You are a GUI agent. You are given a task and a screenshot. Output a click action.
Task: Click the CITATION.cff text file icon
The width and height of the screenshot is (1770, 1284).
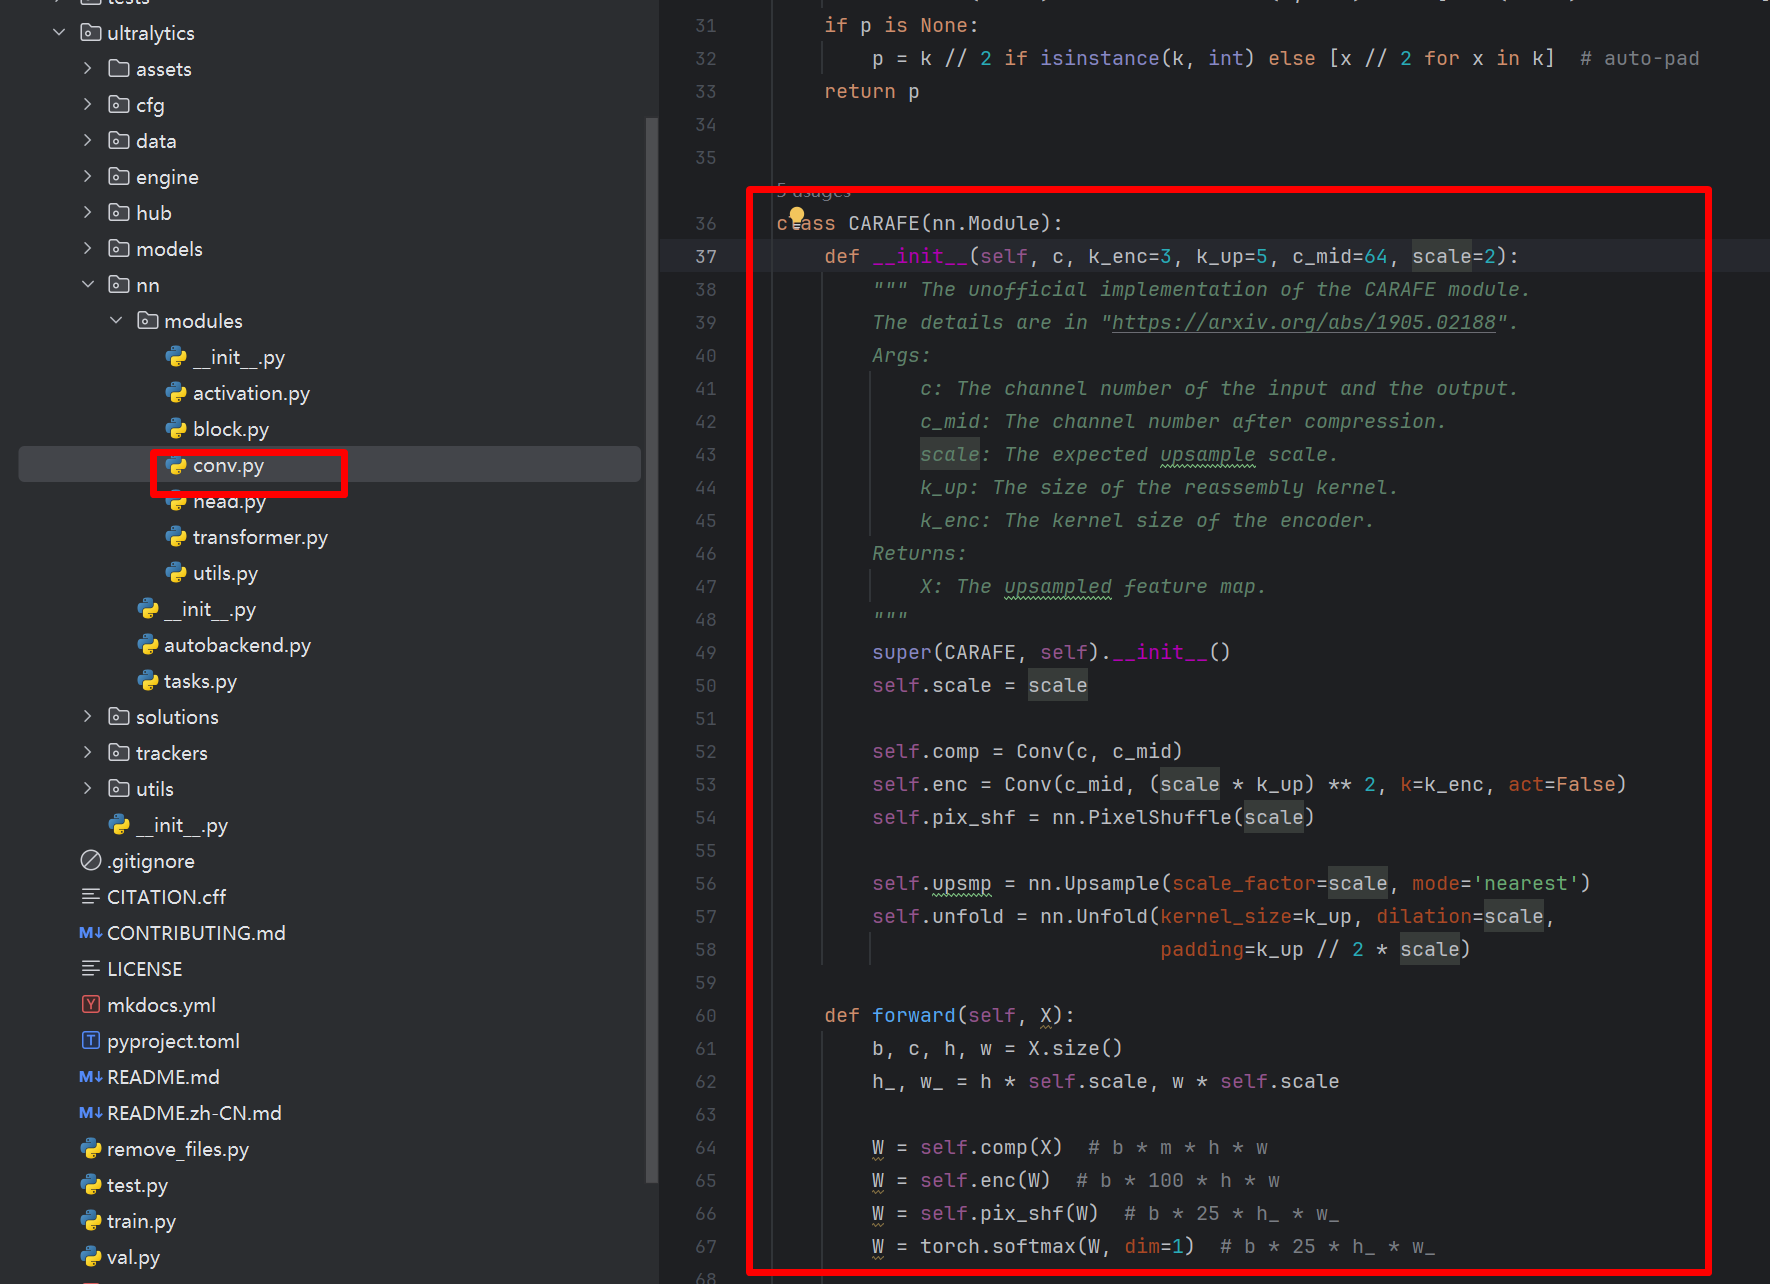tap(91, 897)
